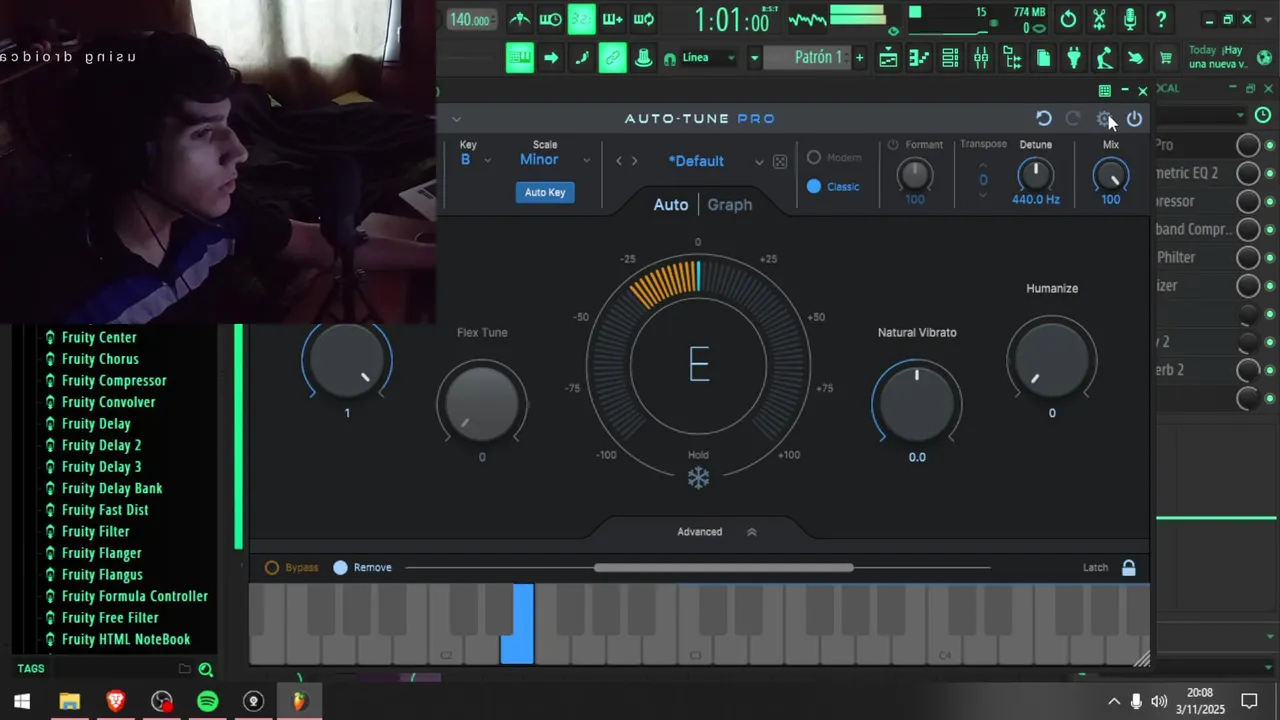This screenshot has height=720, width=1280.
Task: Open Brave browser from the taskbar
Action: 115,701
